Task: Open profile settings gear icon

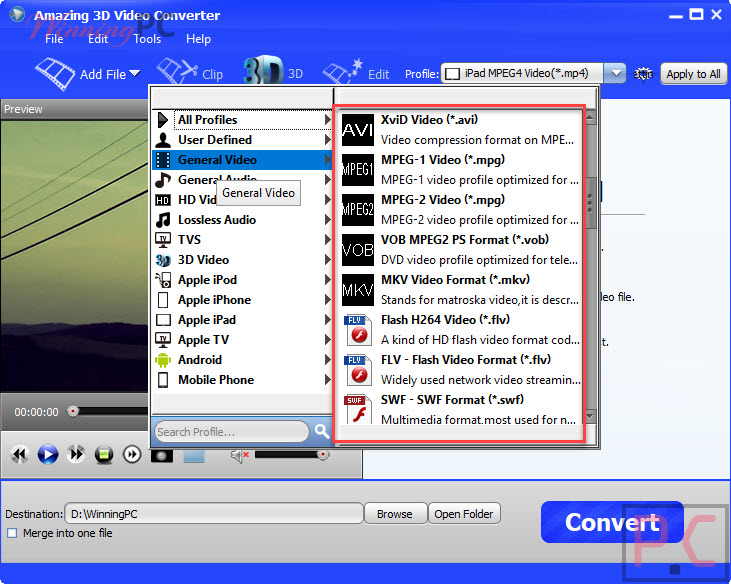Action: (x=643, y=74)
